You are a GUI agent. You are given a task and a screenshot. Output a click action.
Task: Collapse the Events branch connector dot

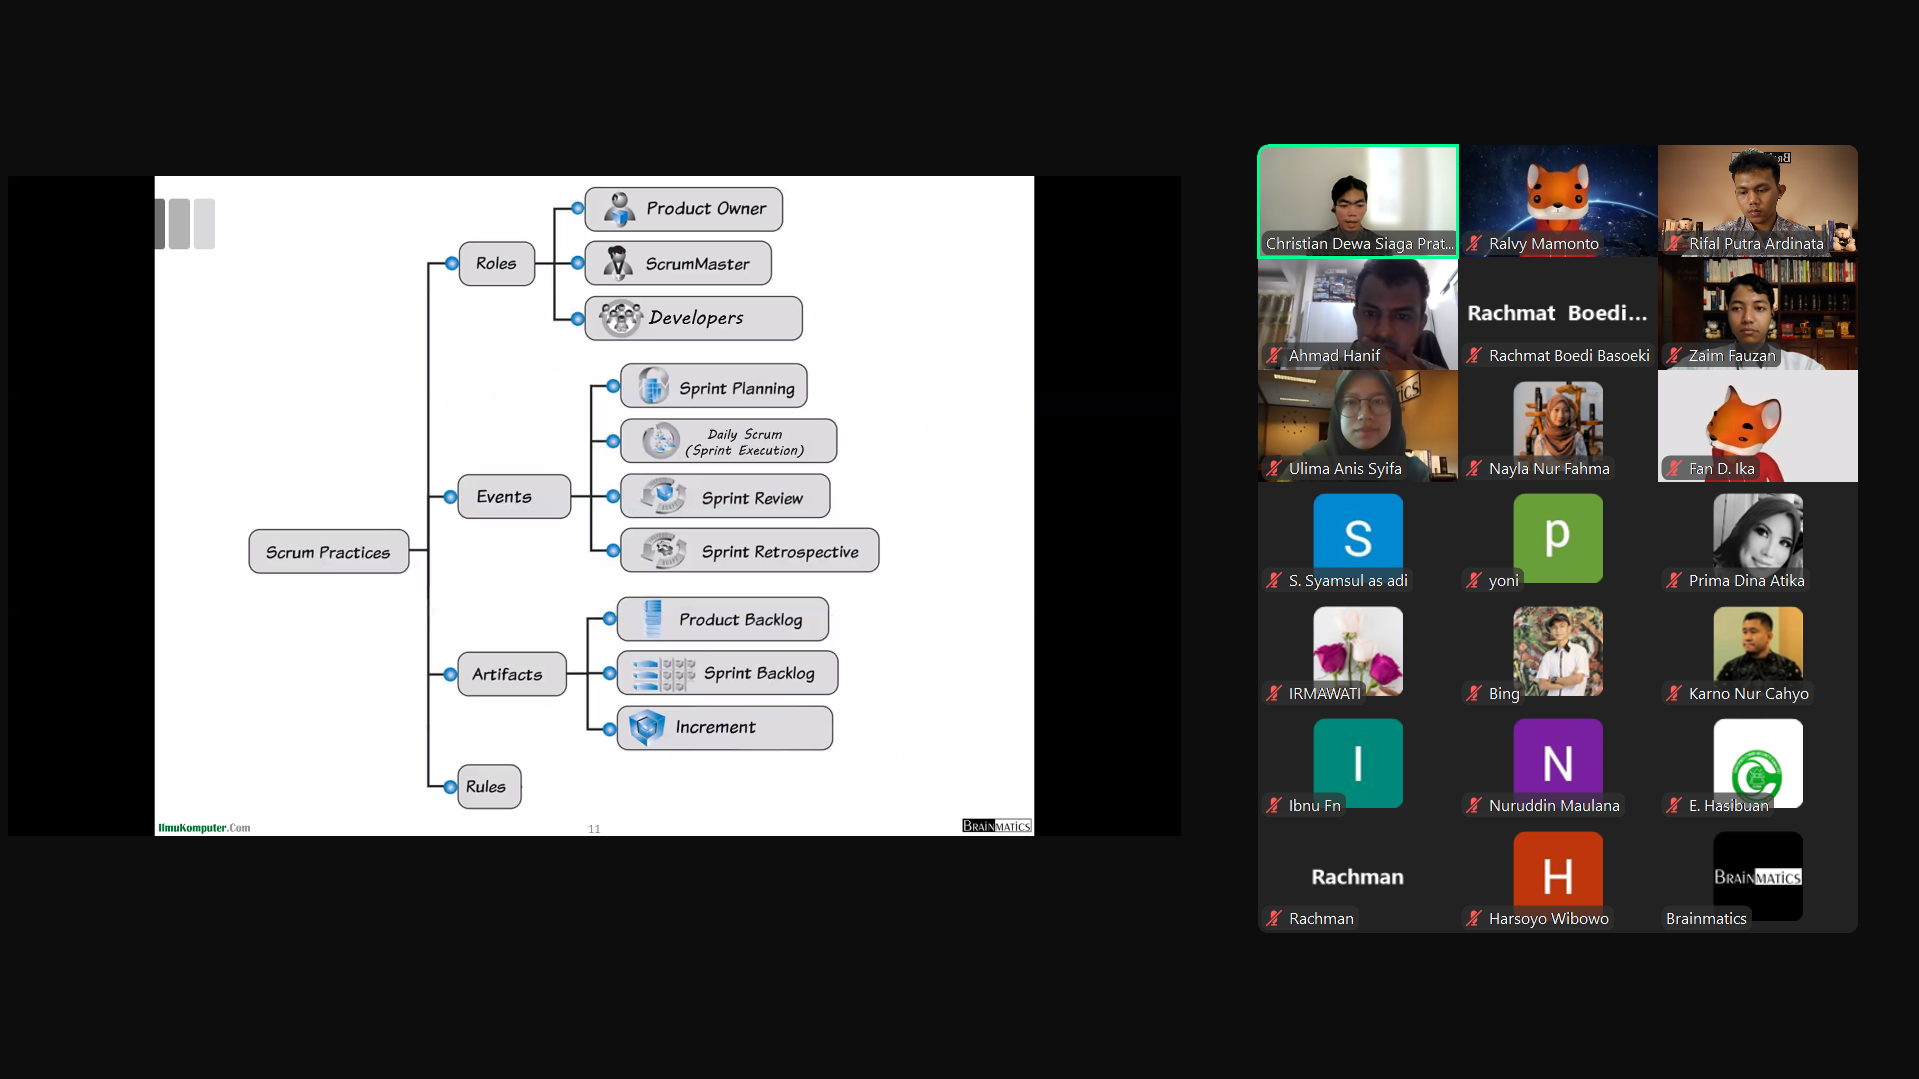tap(451, 497)
